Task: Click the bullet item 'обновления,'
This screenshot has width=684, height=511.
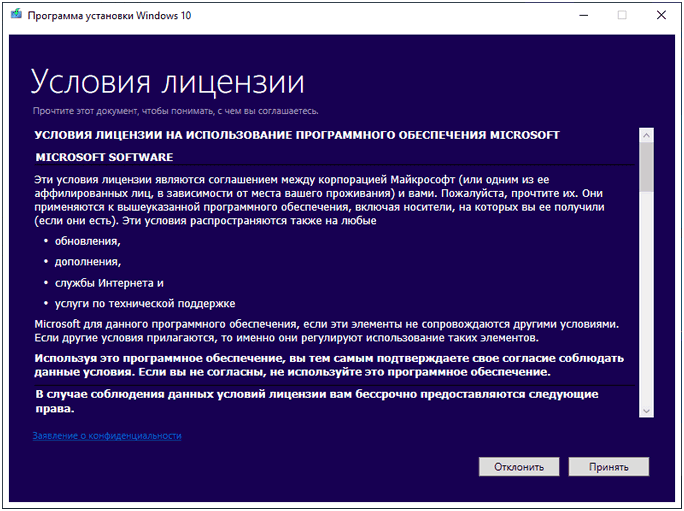Action: pos(88,241)
